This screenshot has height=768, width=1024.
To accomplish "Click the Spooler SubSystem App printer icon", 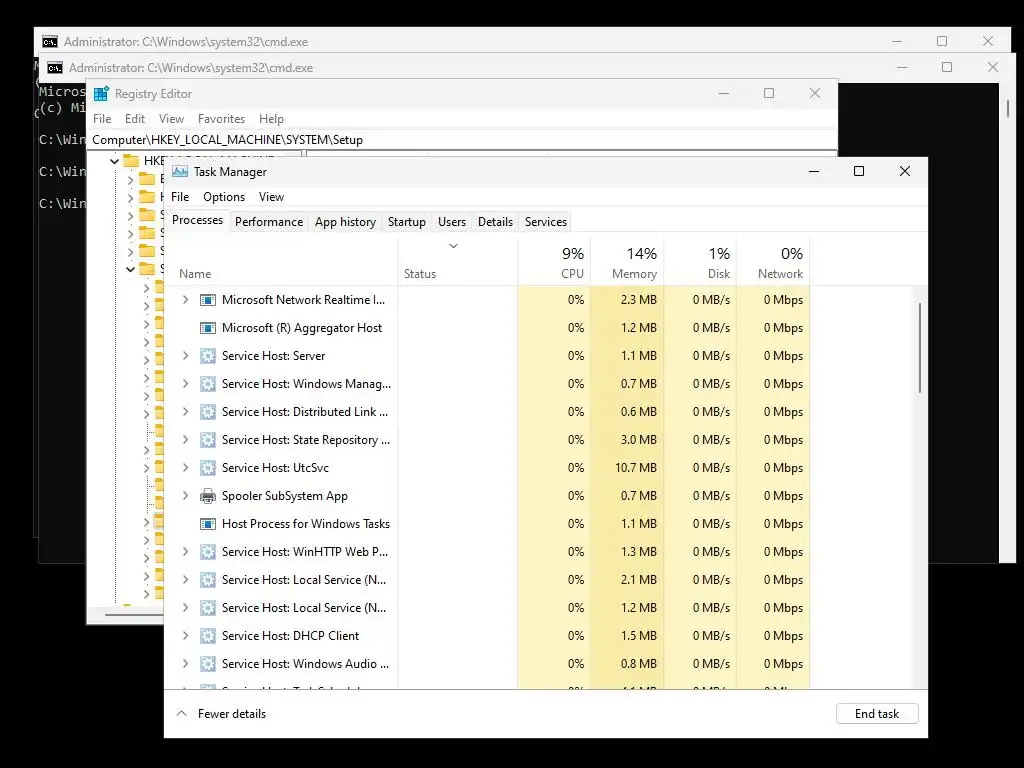I will point(208,496).
